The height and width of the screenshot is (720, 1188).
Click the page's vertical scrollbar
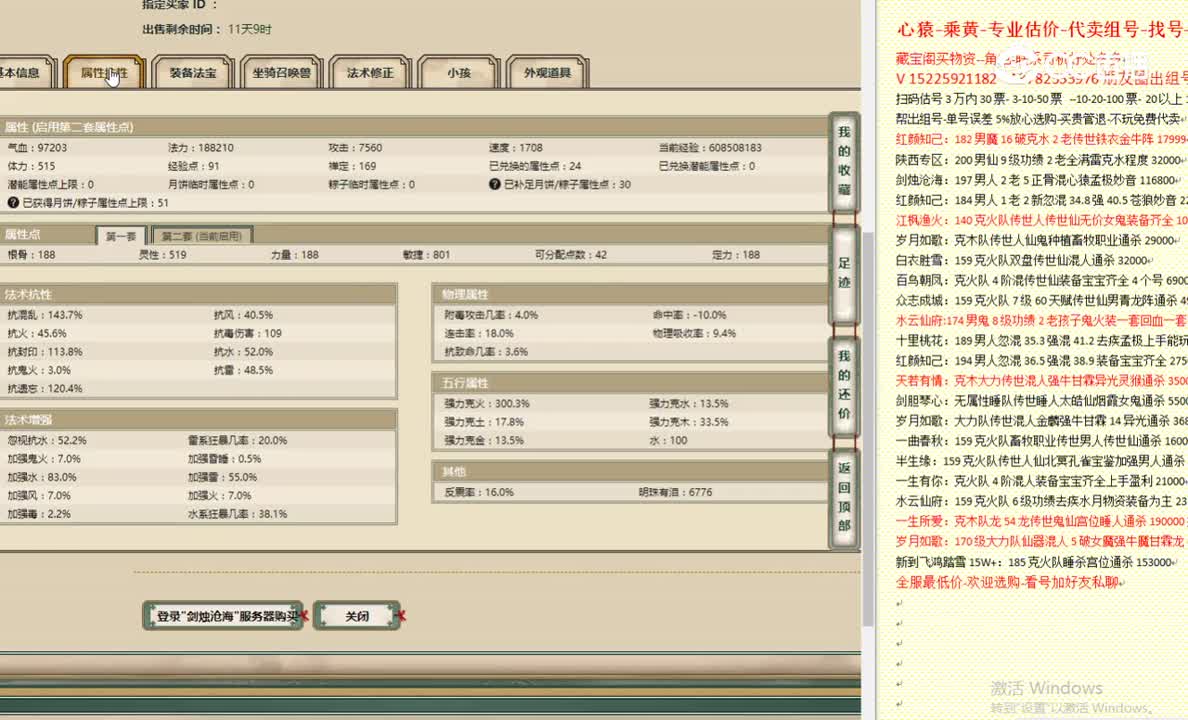pyautogui.click(x=868, y=428)
